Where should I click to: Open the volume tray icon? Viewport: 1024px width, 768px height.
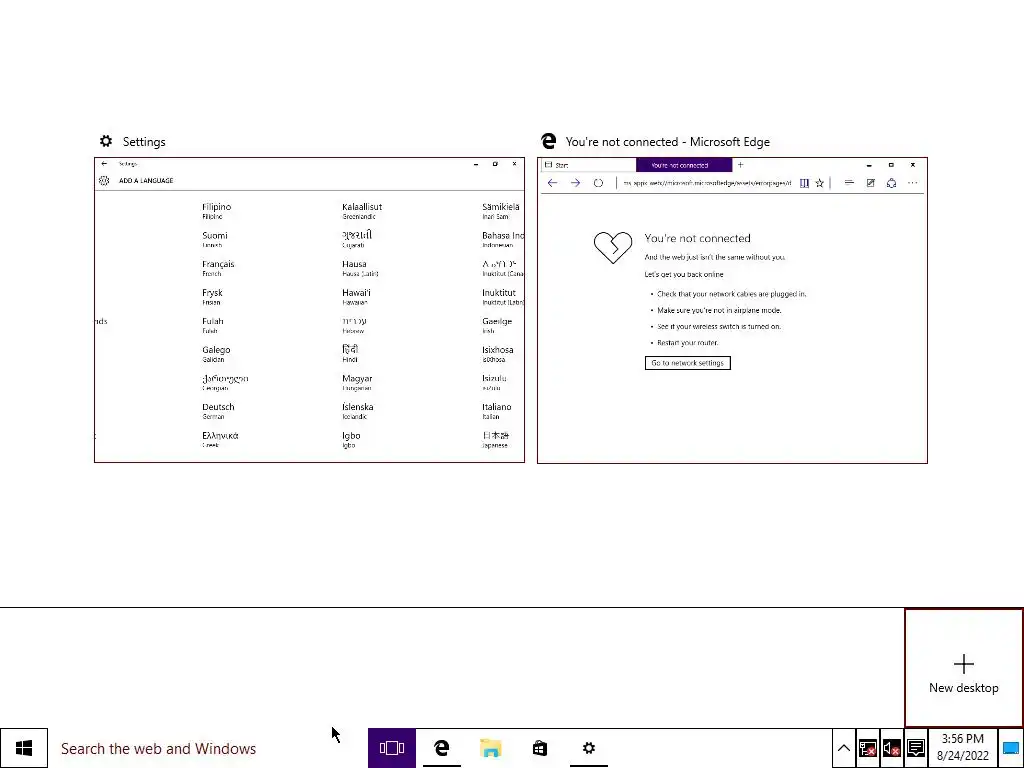click(x=891, y=748)
